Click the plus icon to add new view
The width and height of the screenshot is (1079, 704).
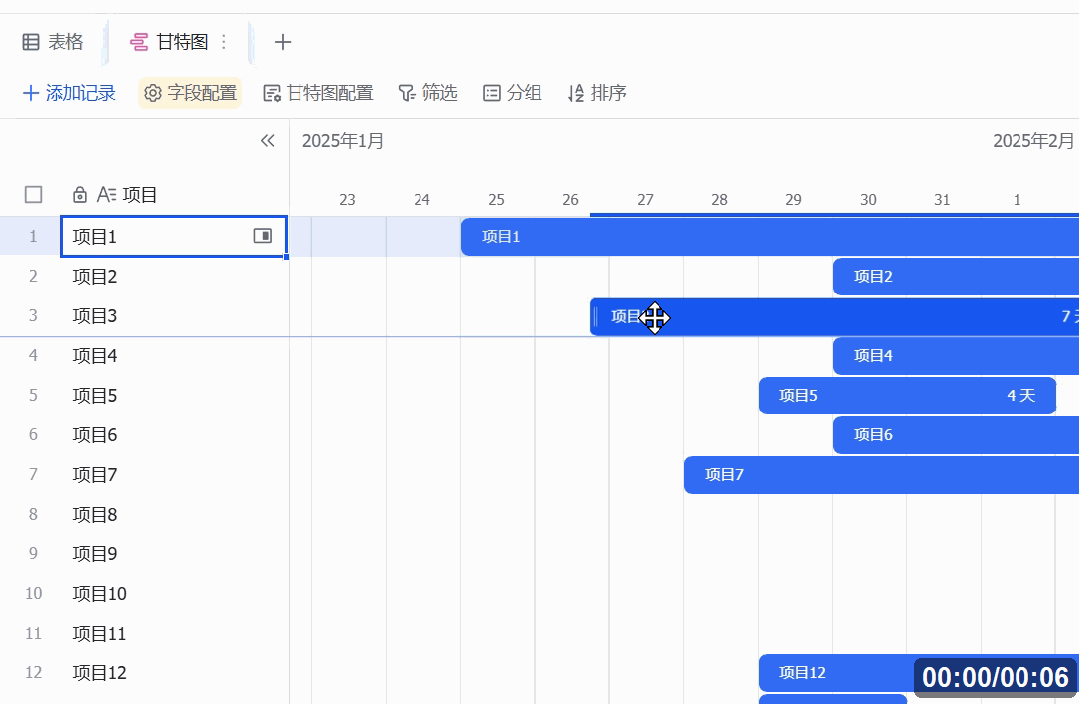[x=283, y=42]
